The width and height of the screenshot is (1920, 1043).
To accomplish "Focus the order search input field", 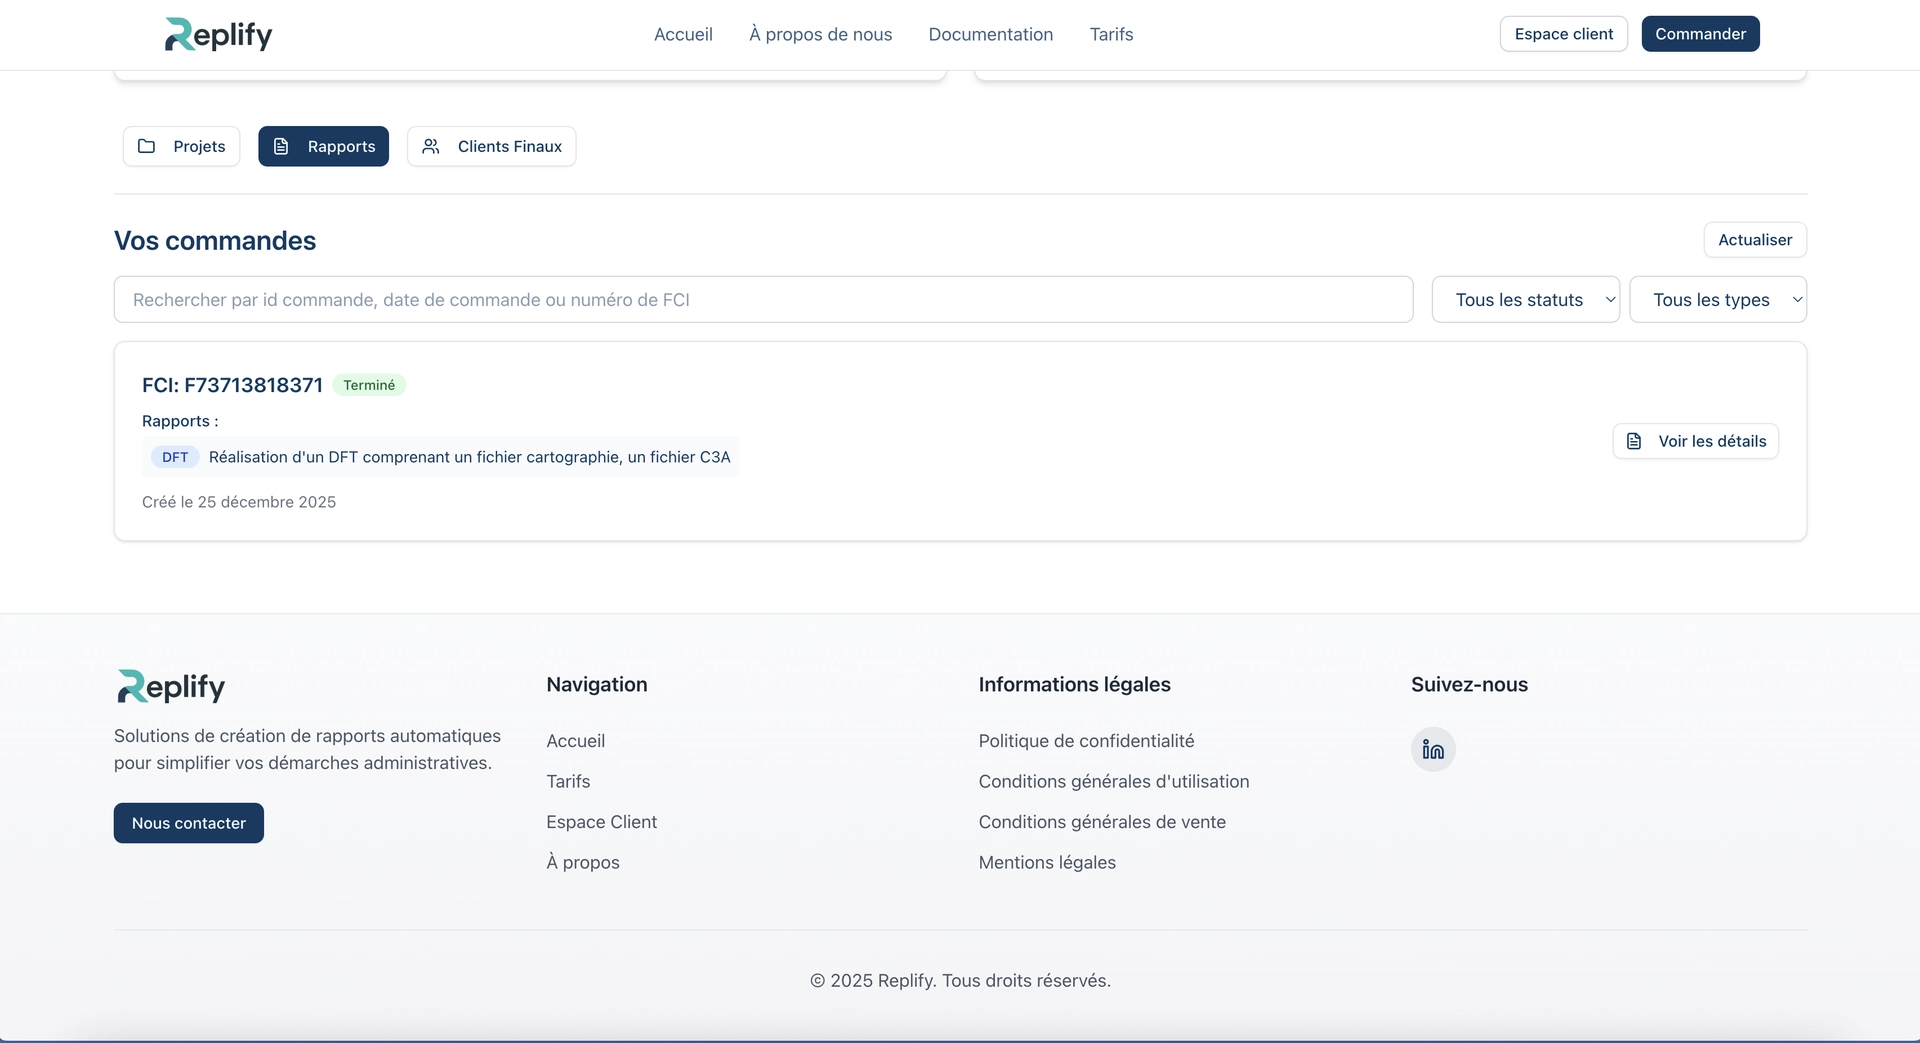I will (x=762, y=299).
